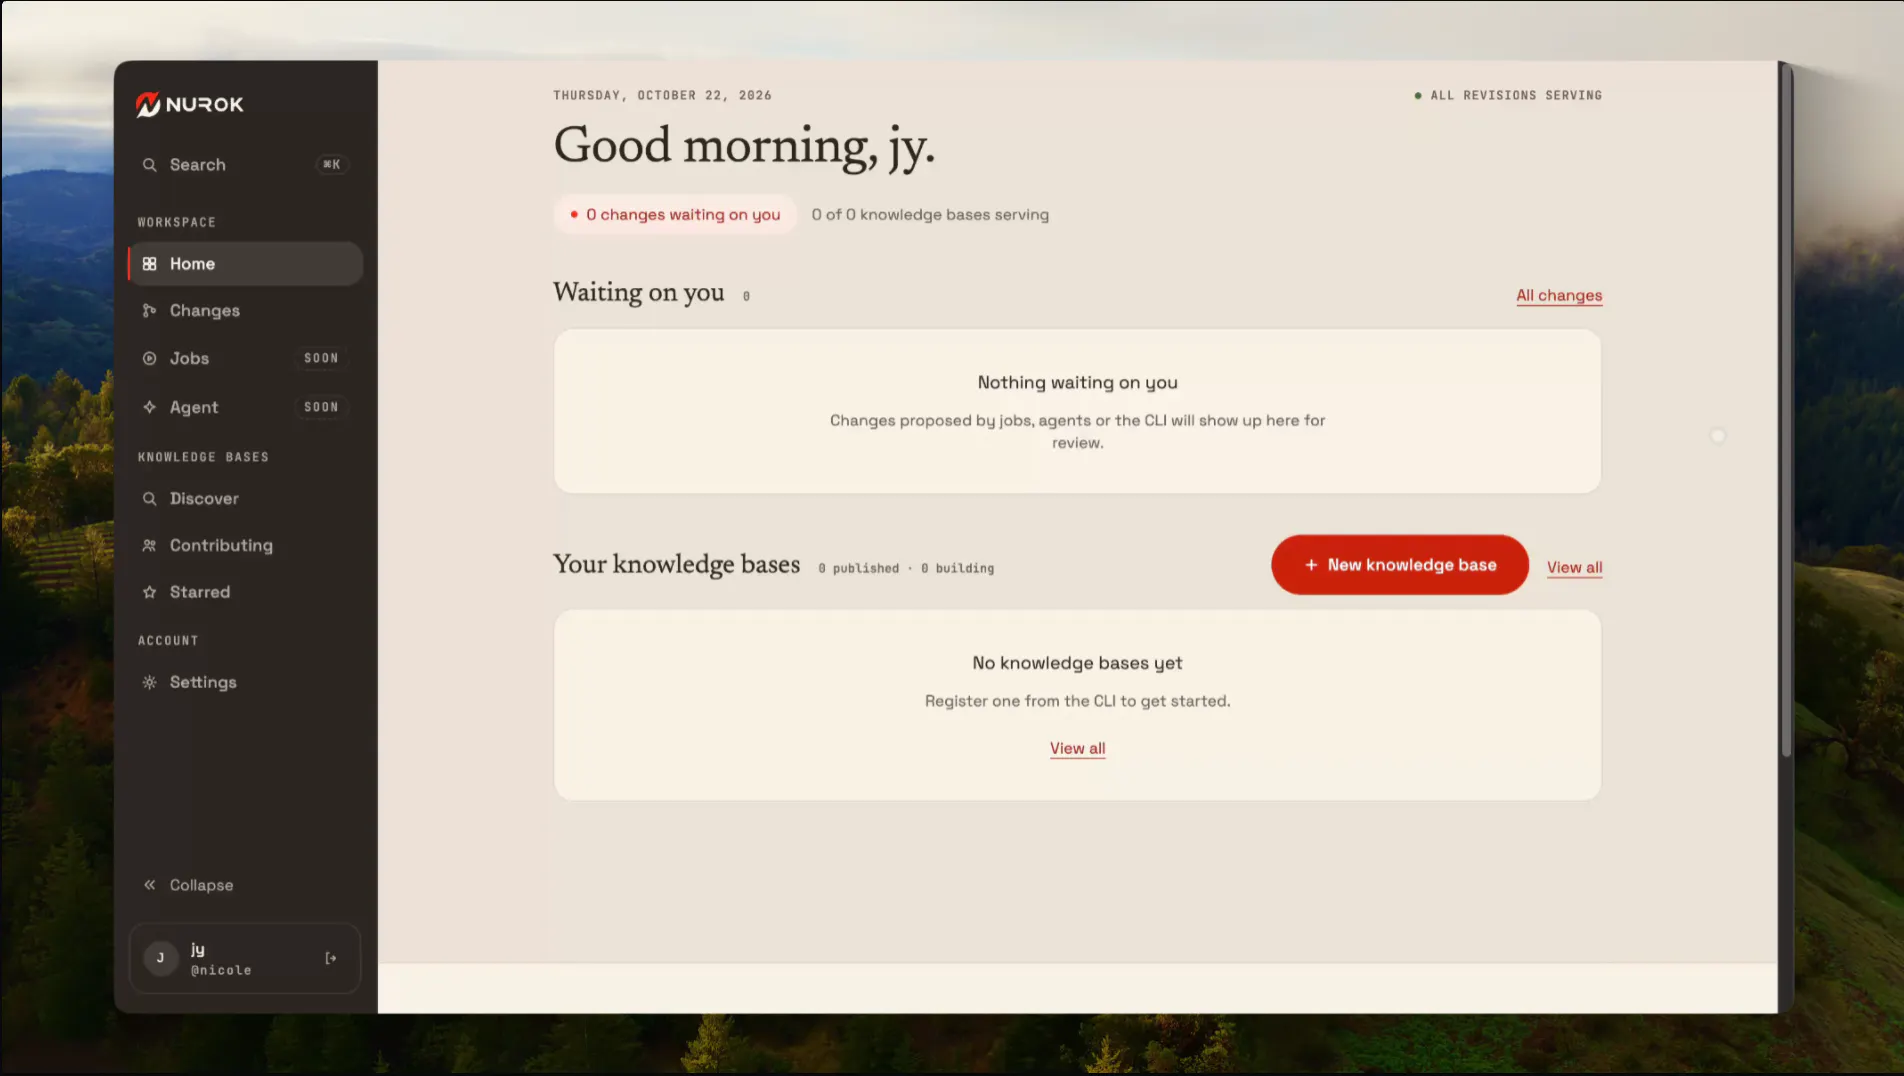This screenshot has width=1904, height=1076.
Task: Click the Nurok logo icon
Action: 148,104
